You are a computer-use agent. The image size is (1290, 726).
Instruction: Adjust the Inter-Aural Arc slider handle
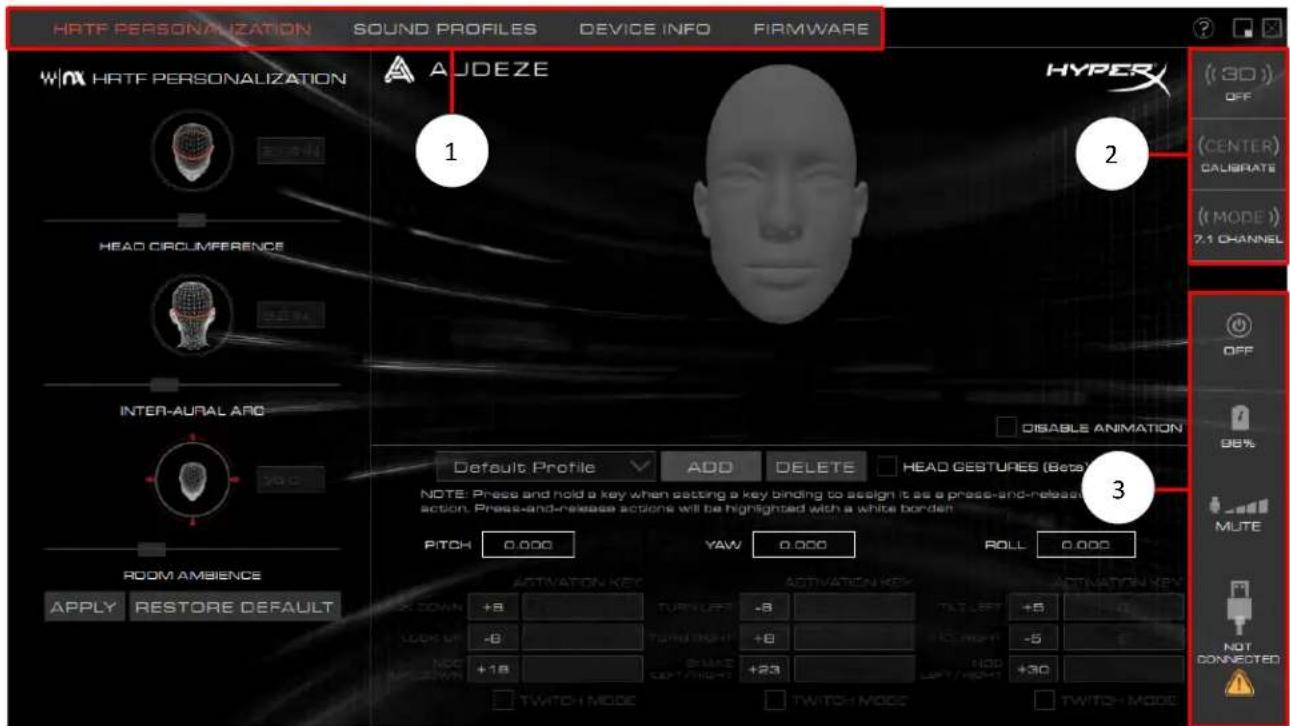165,384
